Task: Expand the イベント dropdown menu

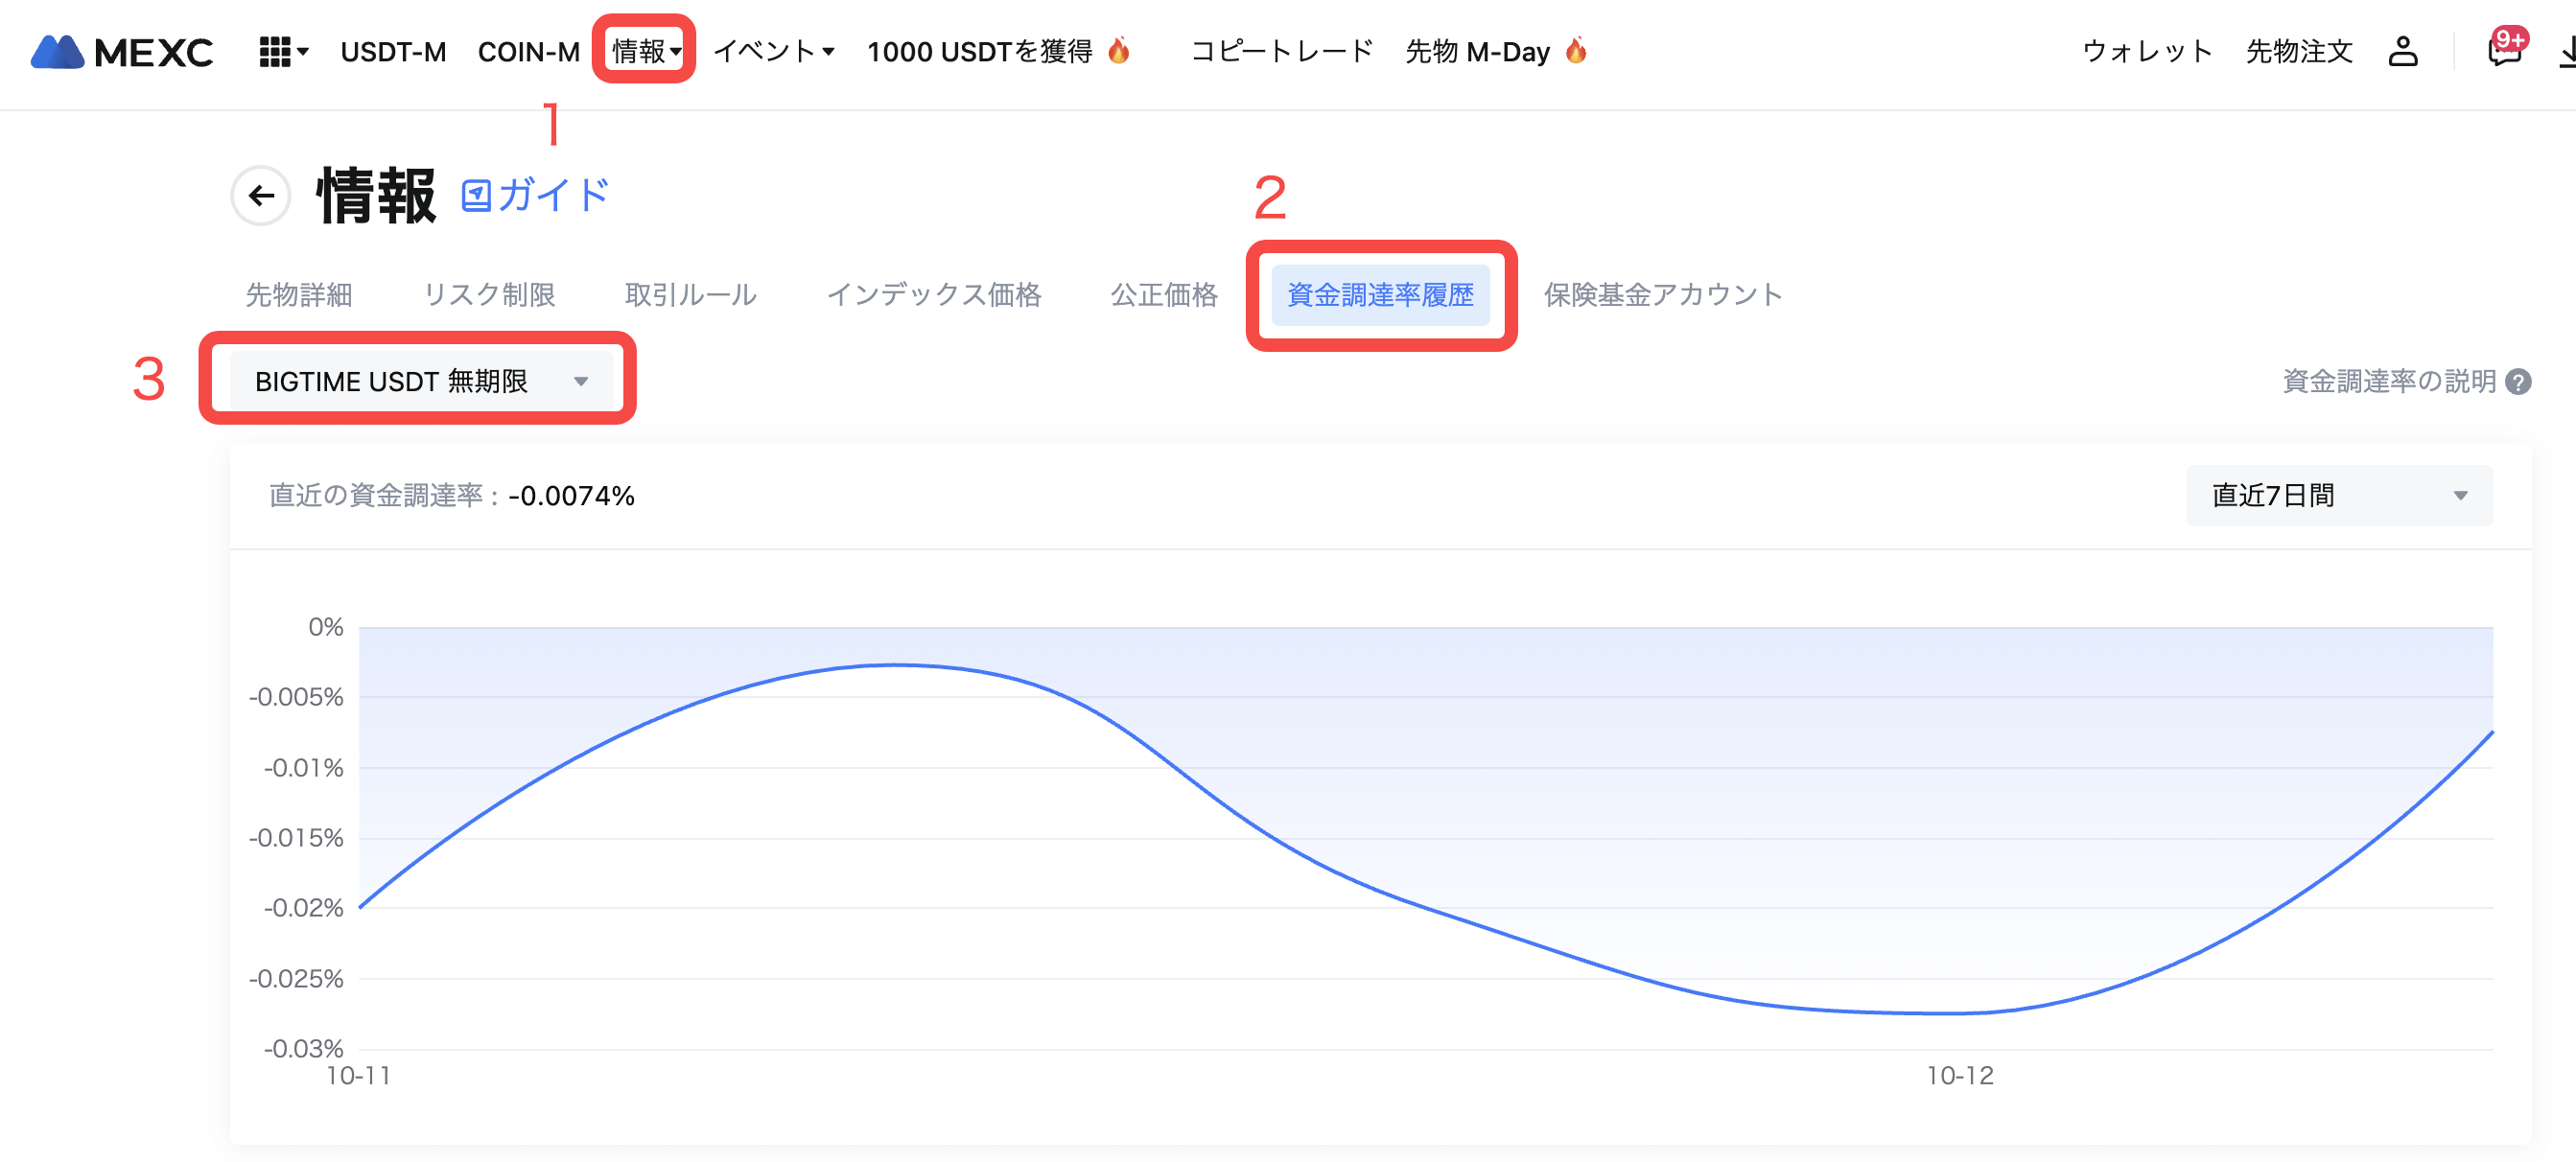Action: [x=774, y=51]
